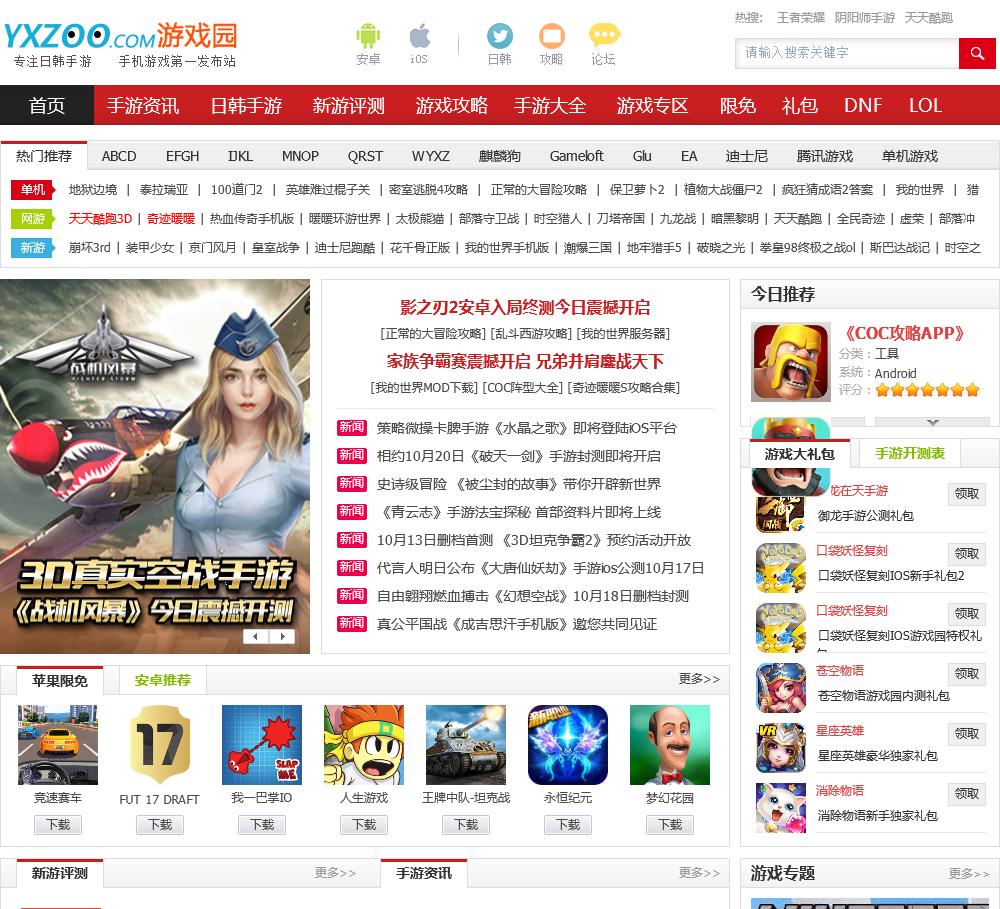Open 礼包 navigation item

tap(800, 105)
